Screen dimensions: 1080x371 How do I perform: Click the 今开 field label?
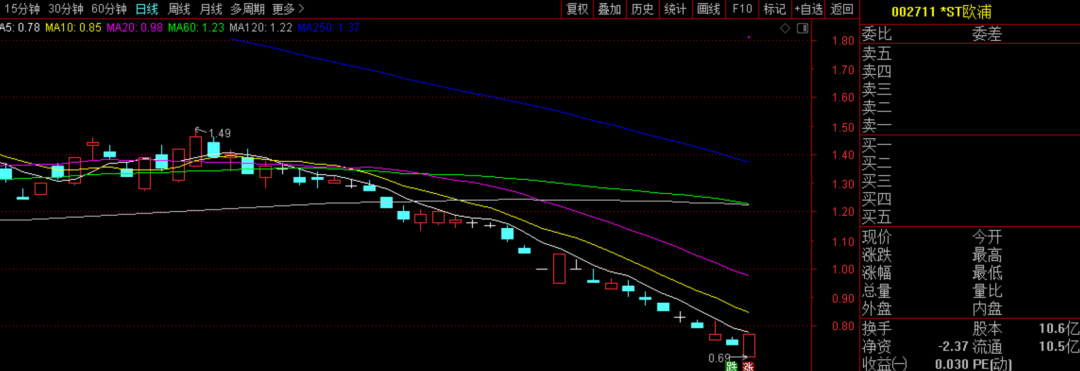pos(987,237)
